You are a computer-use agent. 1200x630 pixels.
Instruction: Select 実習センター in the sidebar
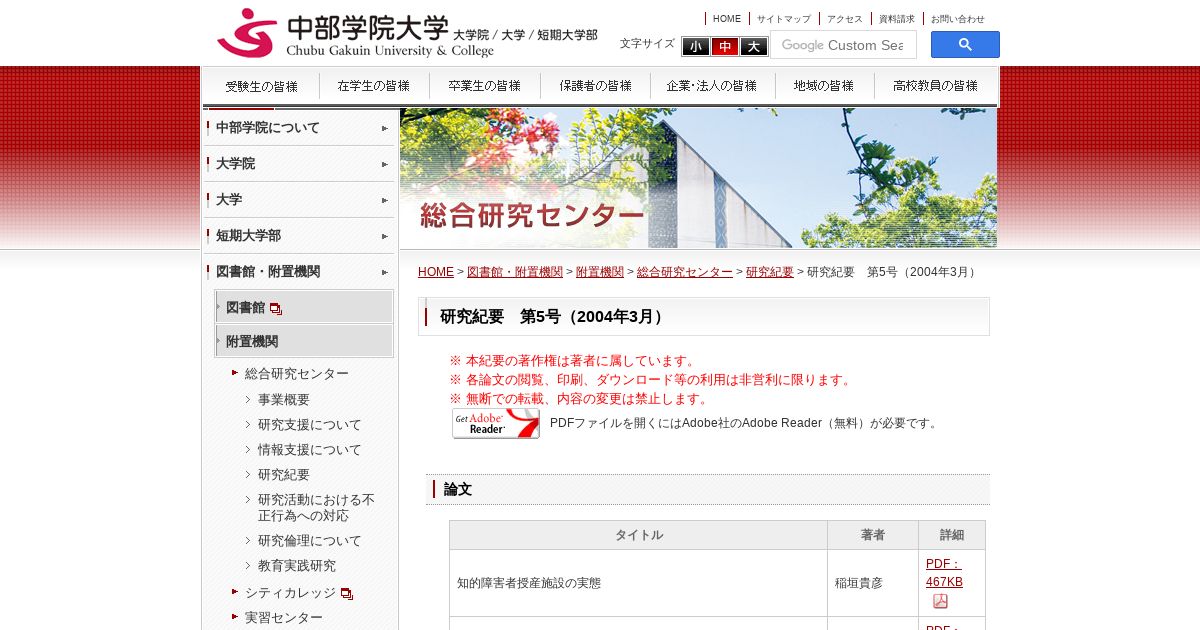click(x=284, y=618)
